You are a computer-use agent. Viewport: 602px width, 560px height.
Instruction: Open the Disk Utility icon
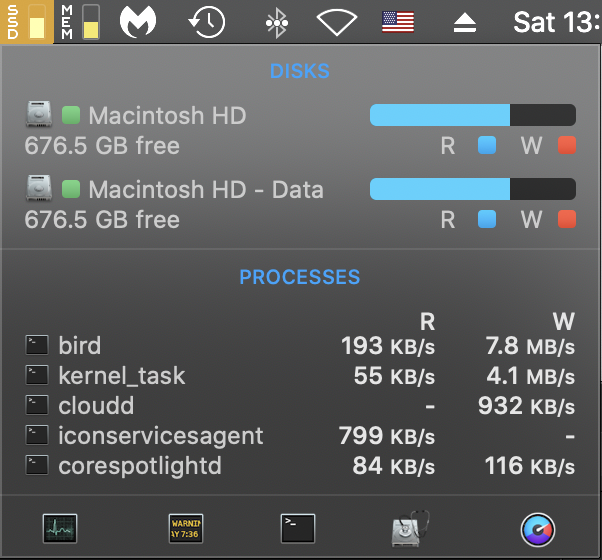(x=410, y=528)
